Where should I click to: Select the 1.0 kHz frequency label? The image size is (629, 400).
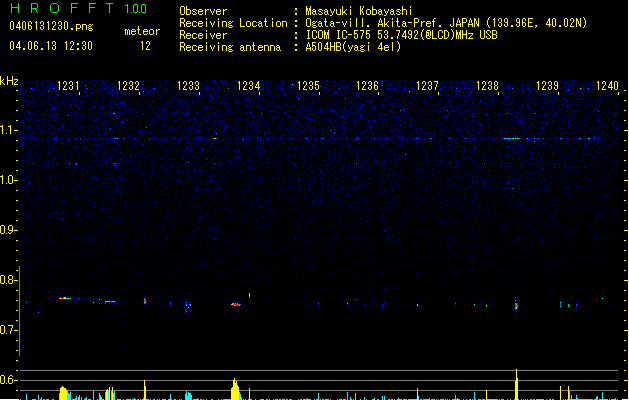[9, 180]
